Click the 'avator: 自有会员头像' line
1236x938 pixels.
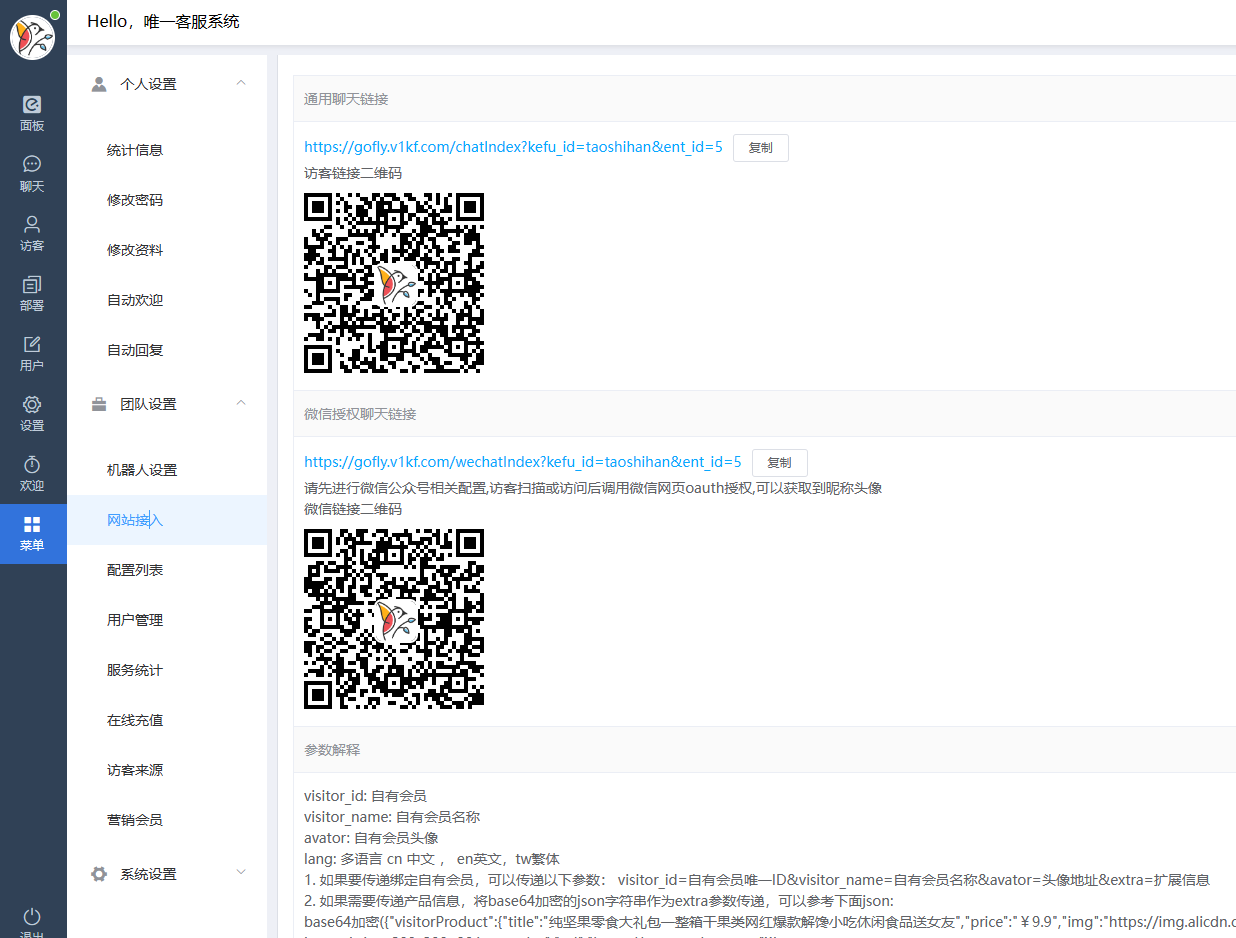371,838
